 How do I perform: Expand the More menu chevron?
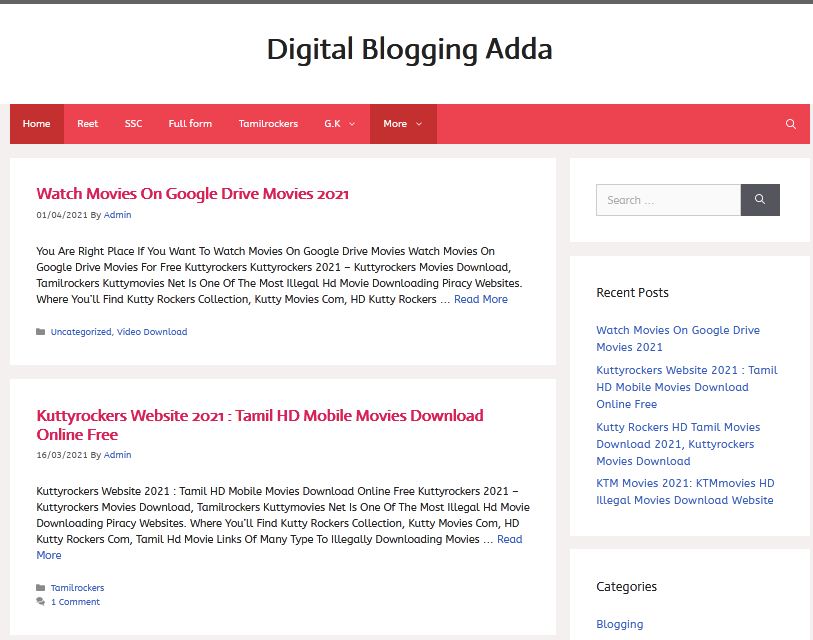point(419,124)
